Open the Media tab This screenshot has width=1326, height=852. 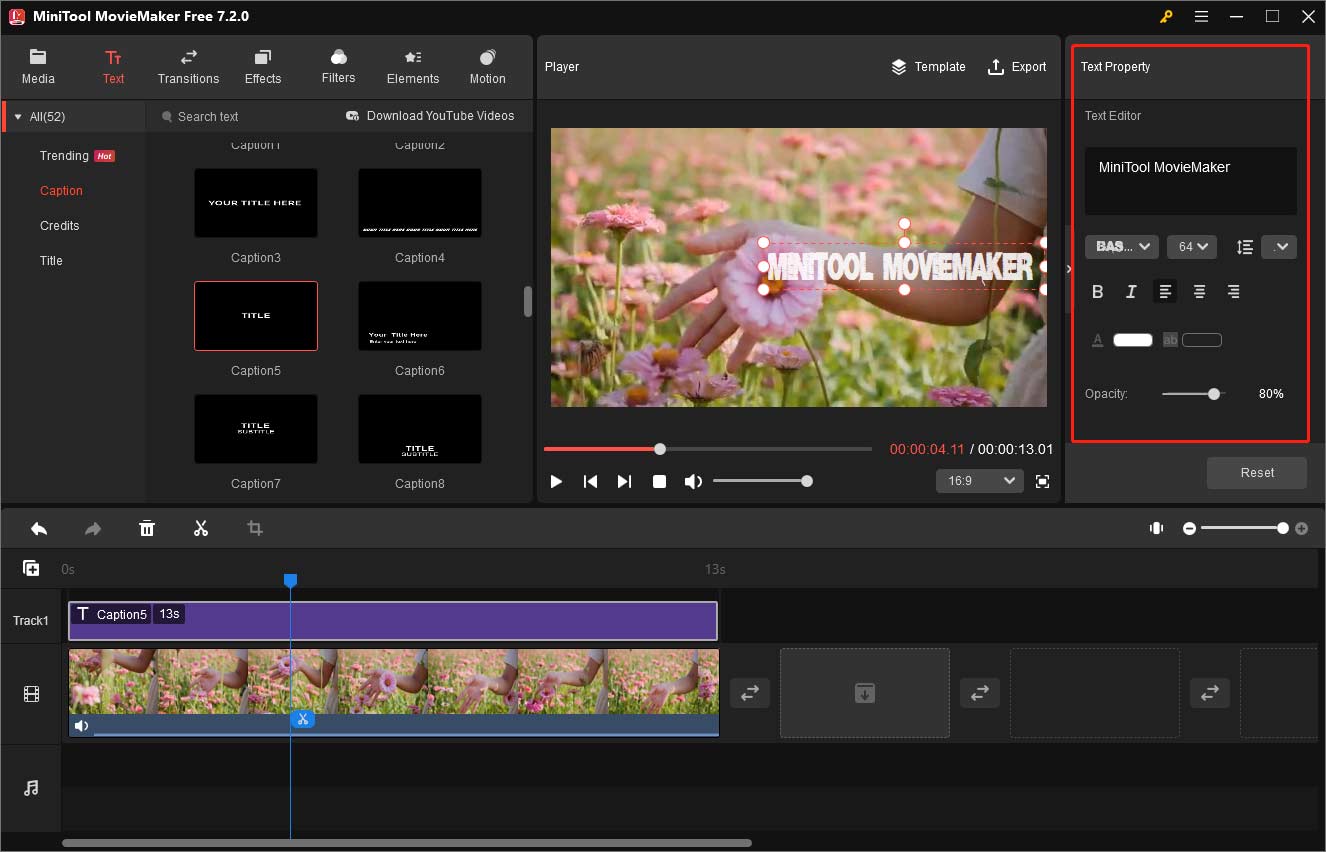(38, 67)
